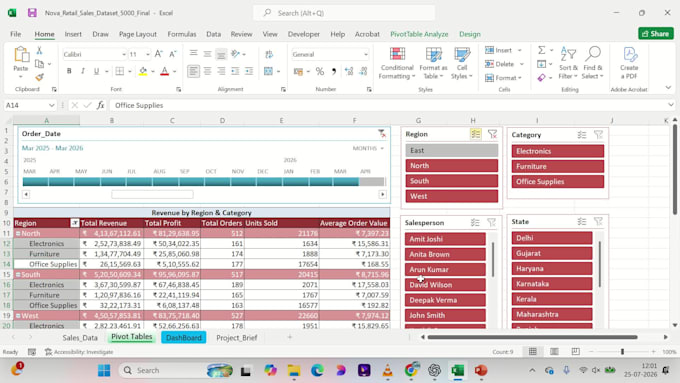The width and height of the screenshot is (680, 383).
Task: Click the Paste clipboard icon
Action: click(x=21, y=55)
